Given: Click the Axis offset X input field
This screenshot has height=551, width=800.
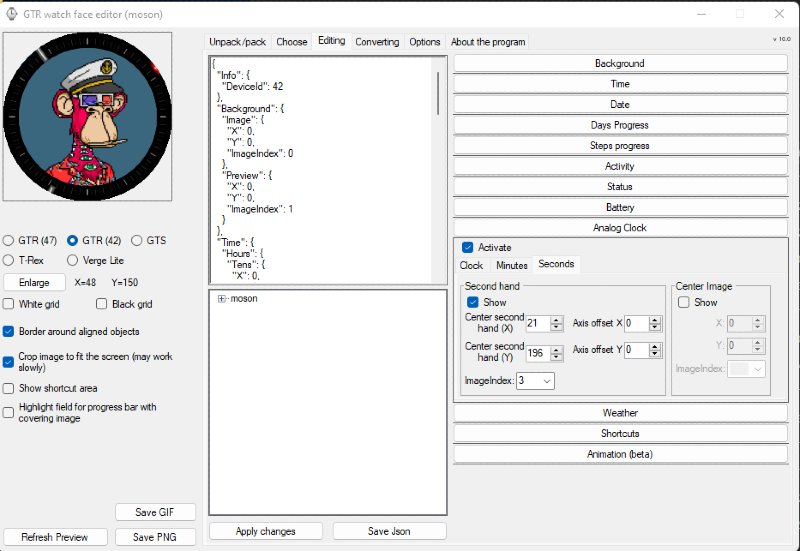Looking at the screenshot, I should (637, 323).
